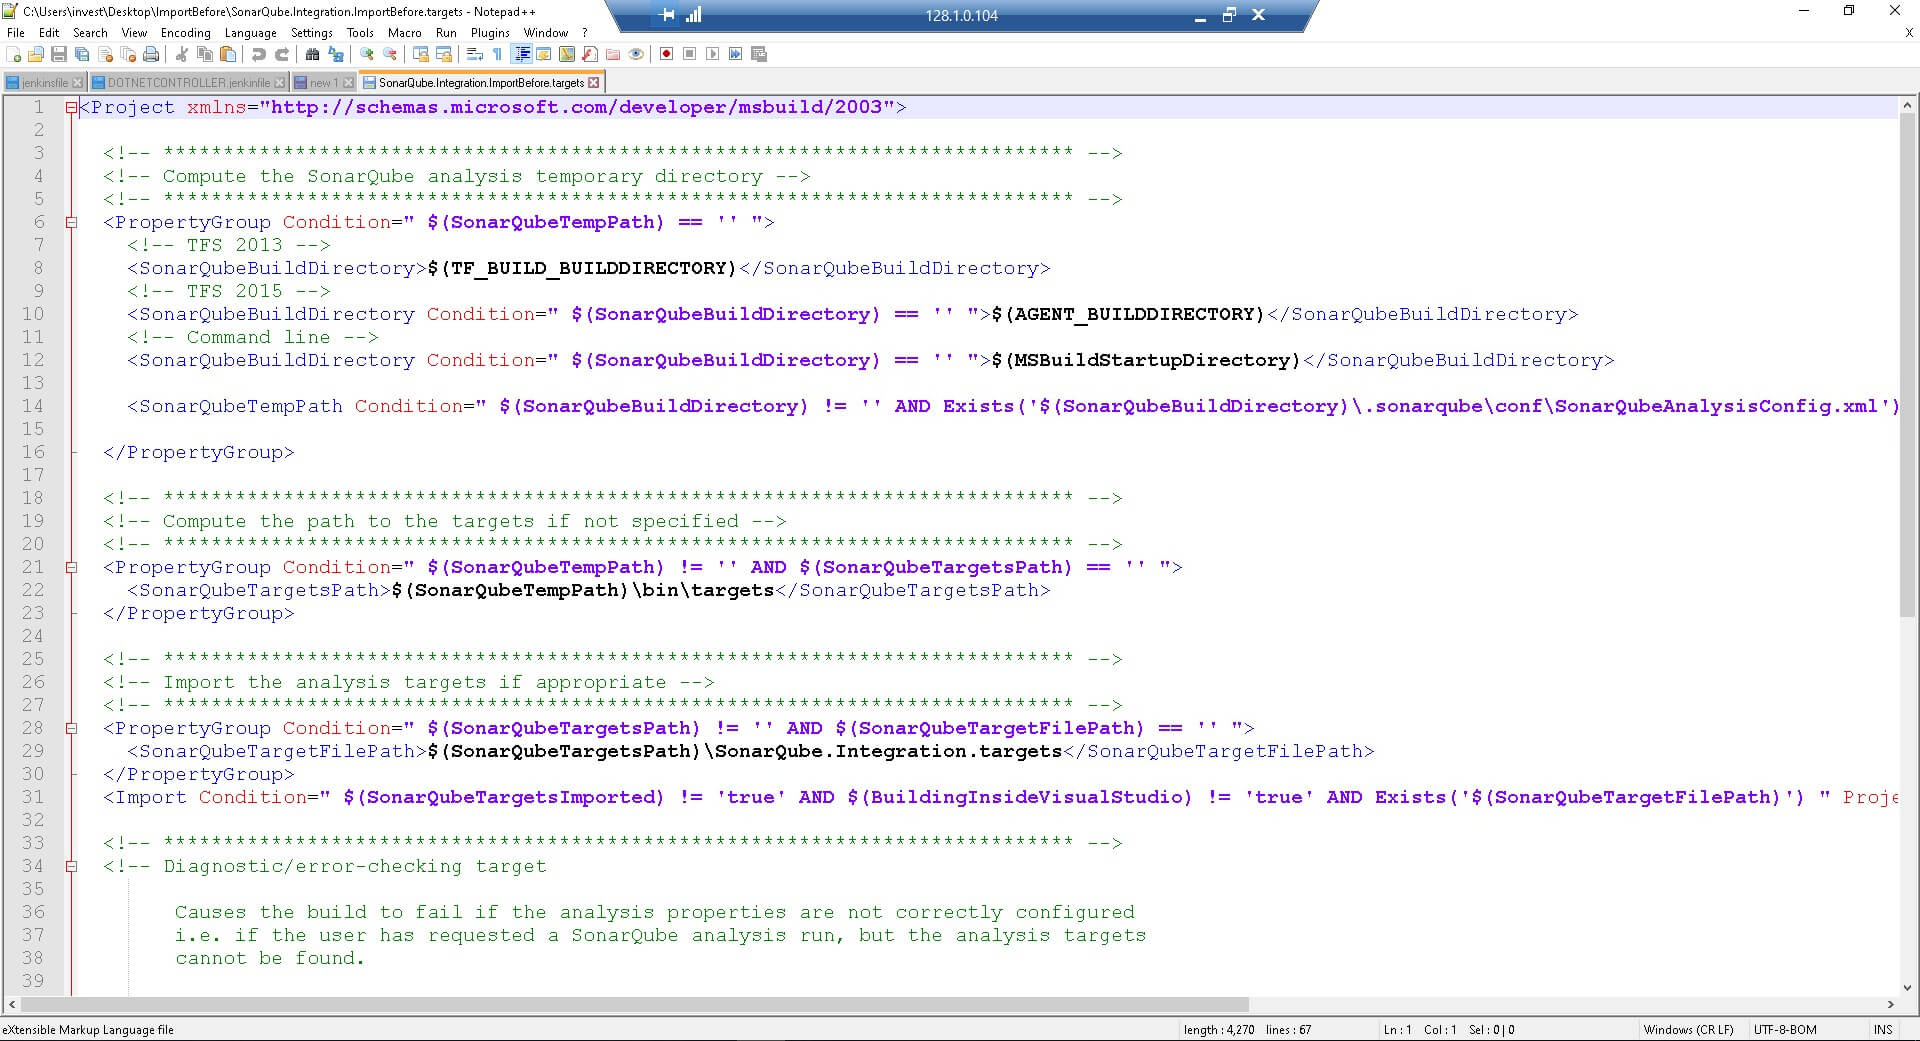Collapse the Project element fold on line 1
The height and width of the screenshot is (1041, 1920).
click(71, 107)
